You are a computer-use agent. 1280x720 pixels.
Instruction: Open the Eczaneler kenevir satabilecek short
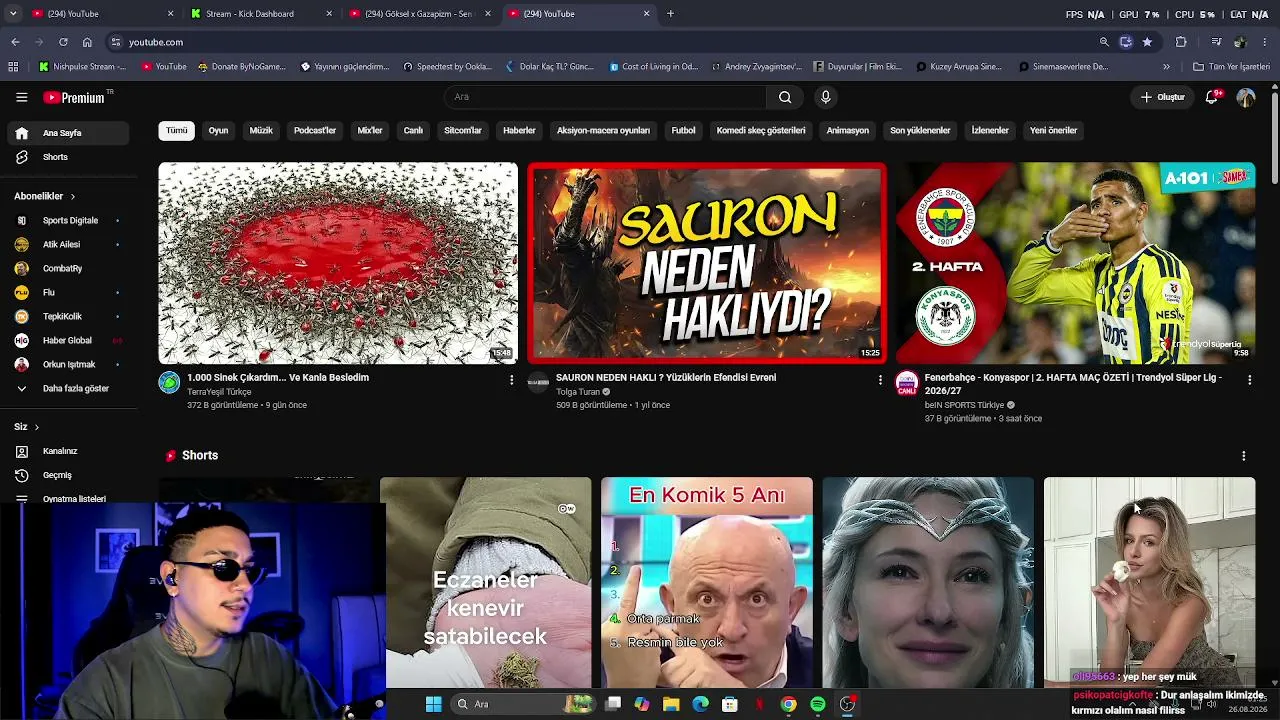click(486, 583)
